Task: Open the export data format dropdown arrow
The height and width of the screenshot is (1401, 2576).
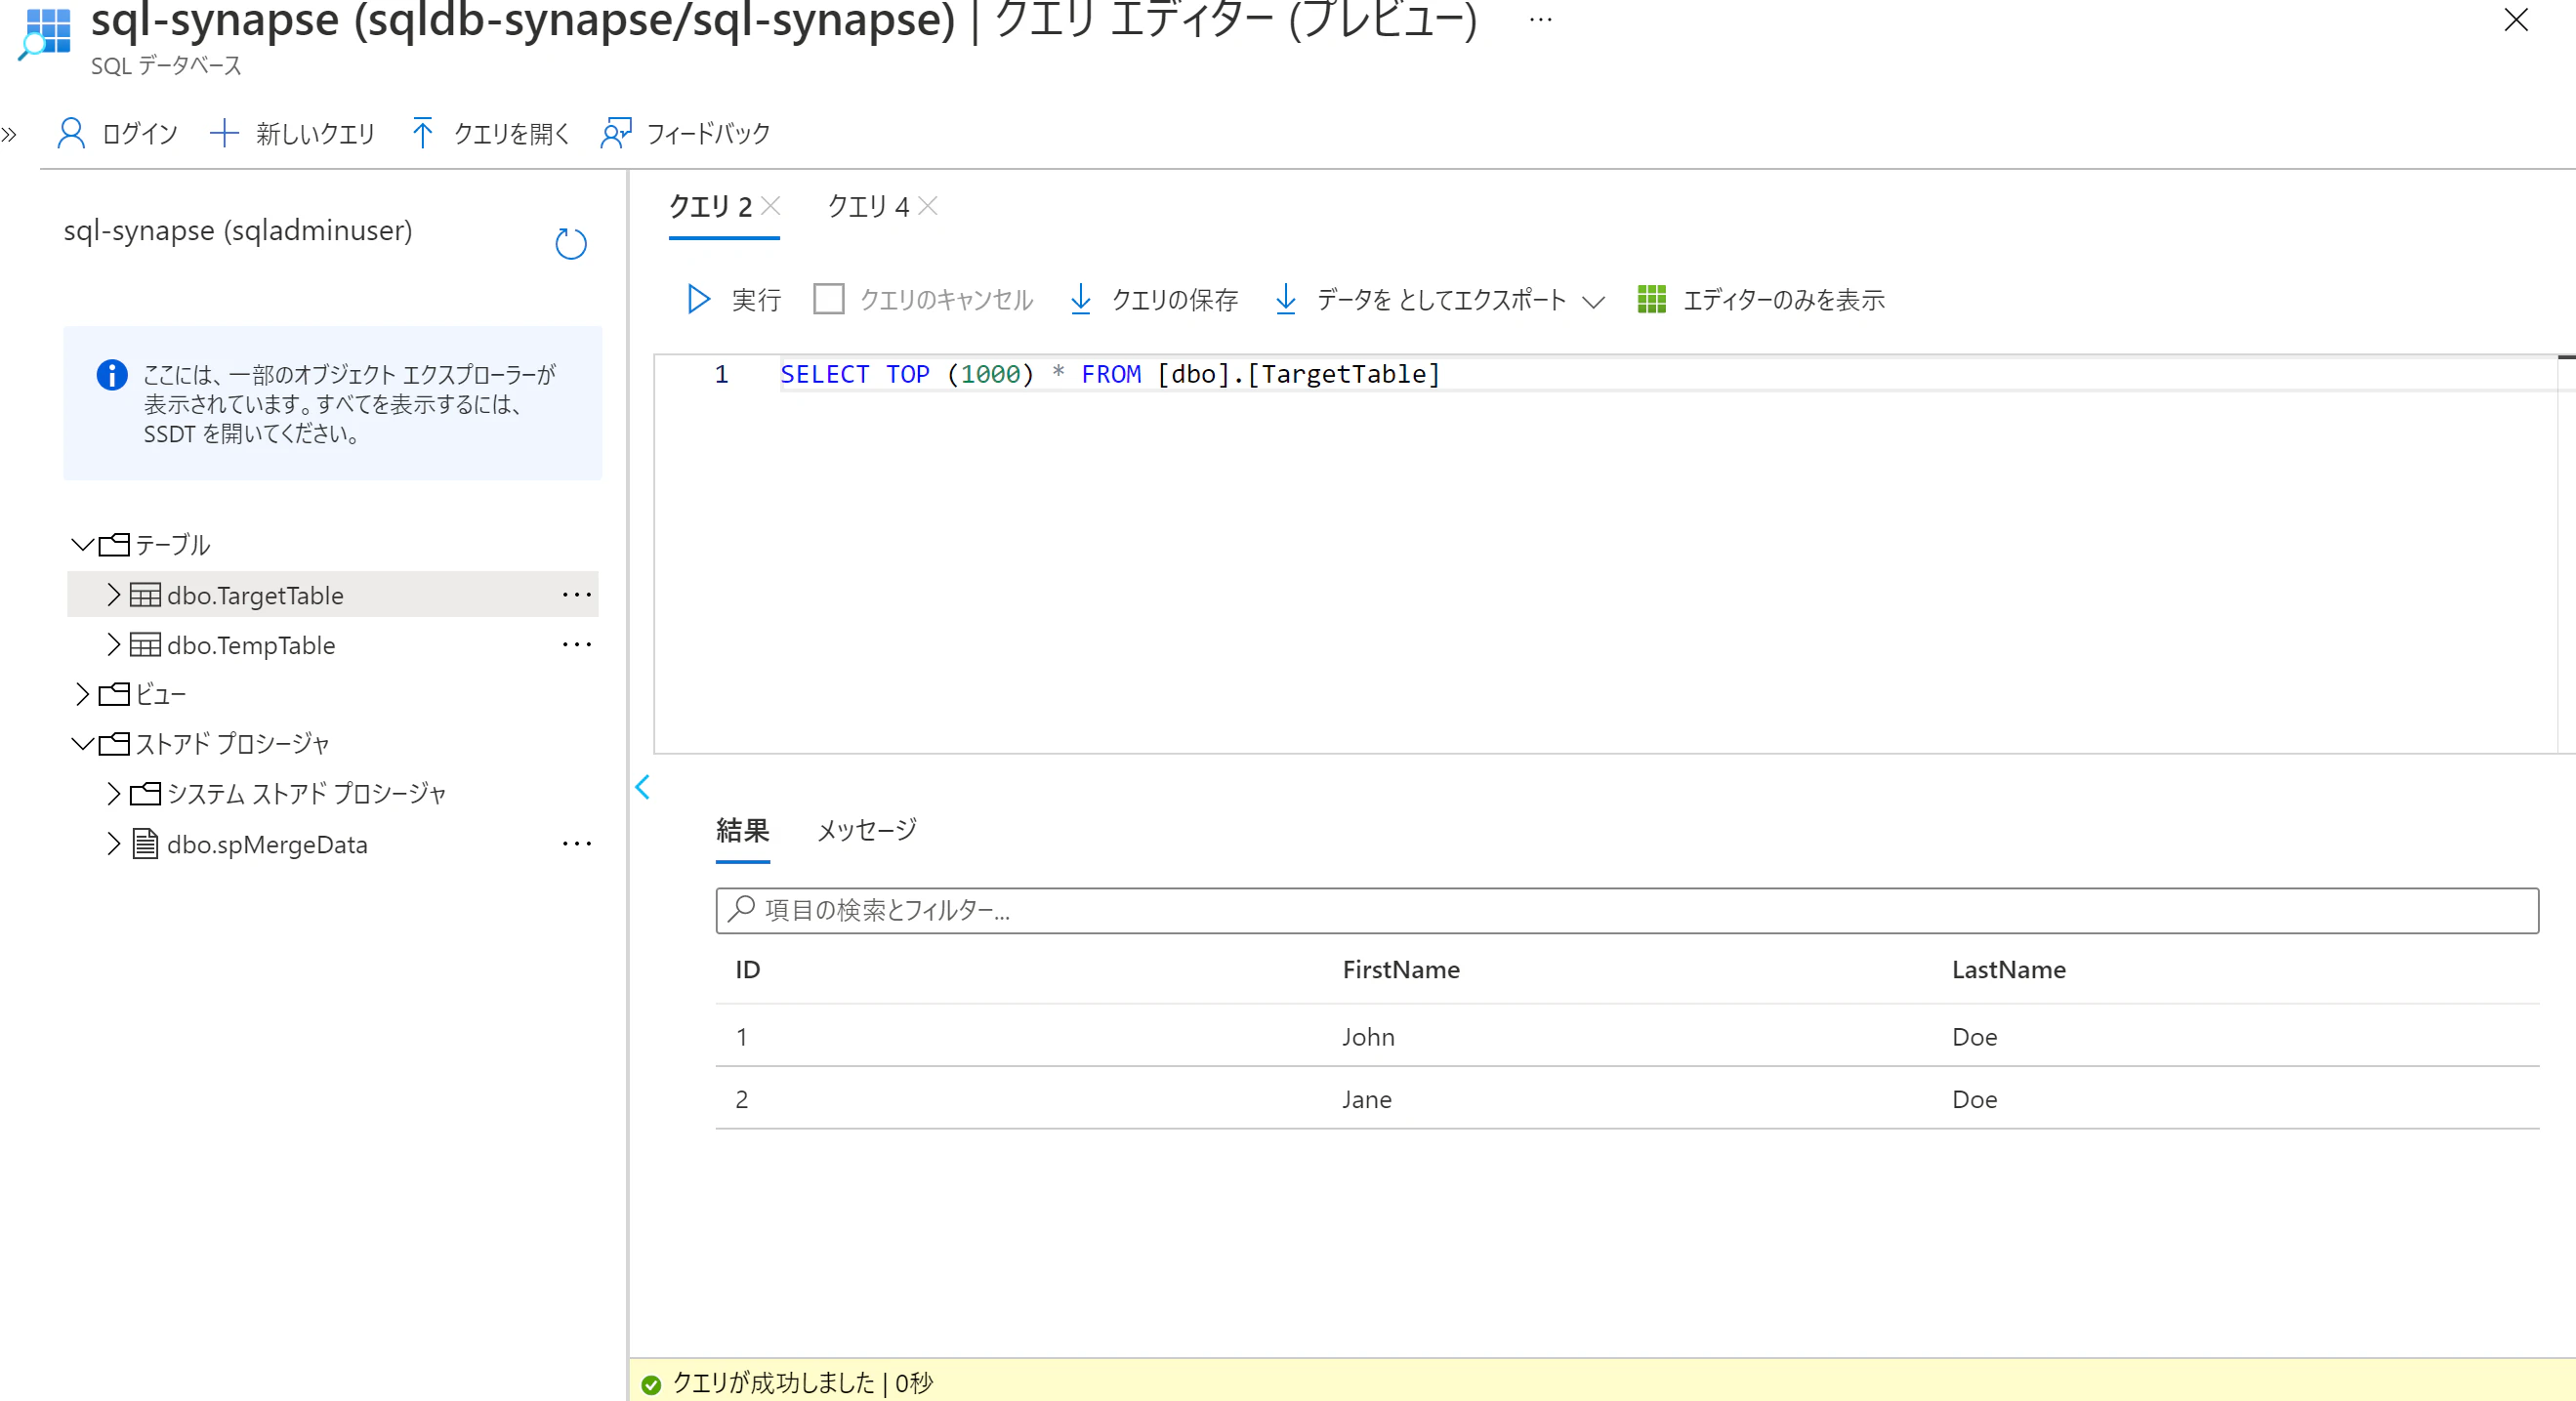Action: pos(1594,301)
